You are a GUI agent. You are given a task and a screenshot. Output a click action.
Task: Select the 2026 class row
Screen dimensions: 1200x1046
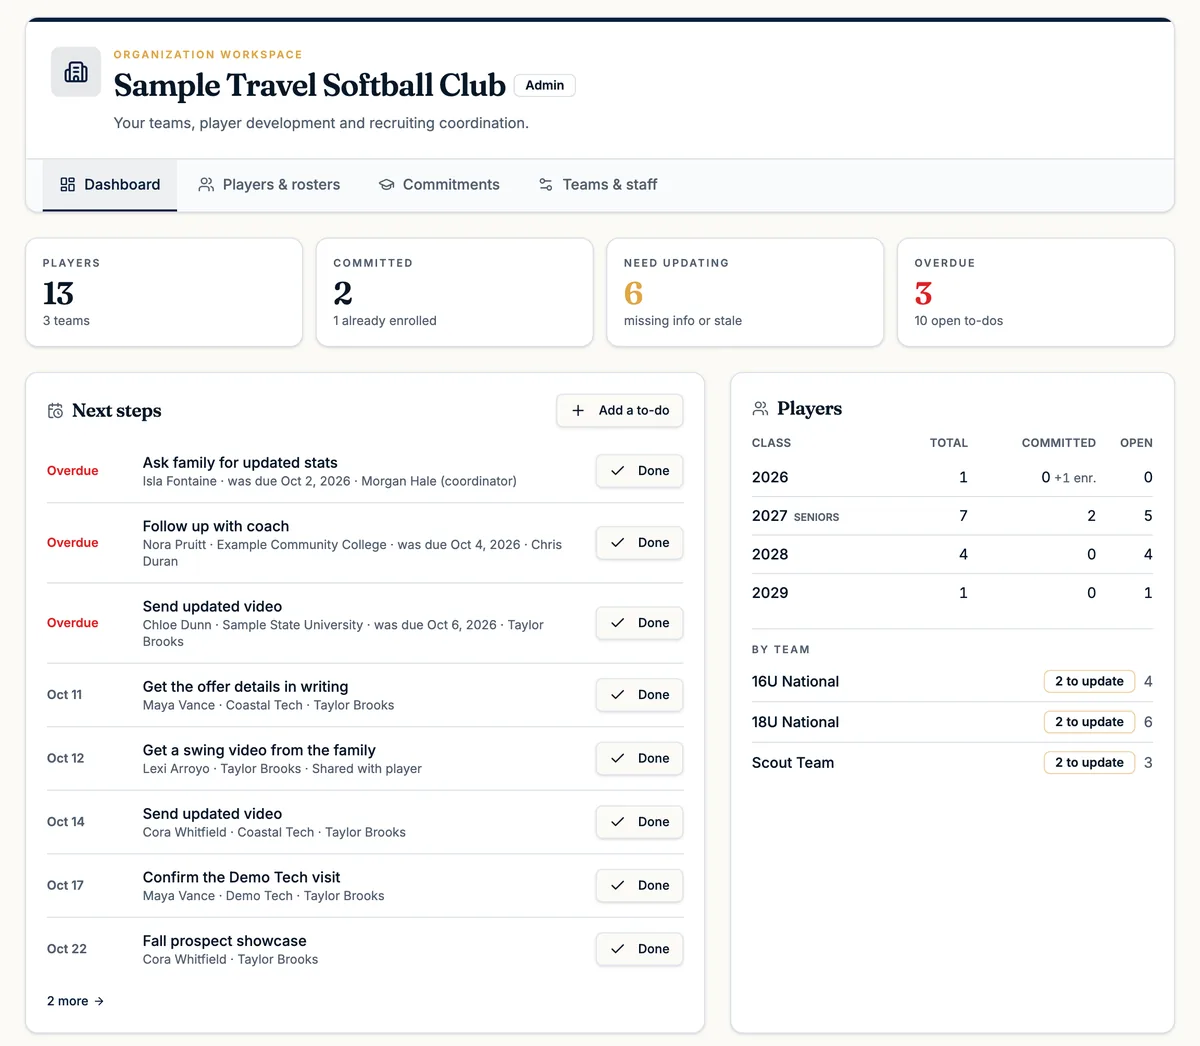click(x=952, y=477)
